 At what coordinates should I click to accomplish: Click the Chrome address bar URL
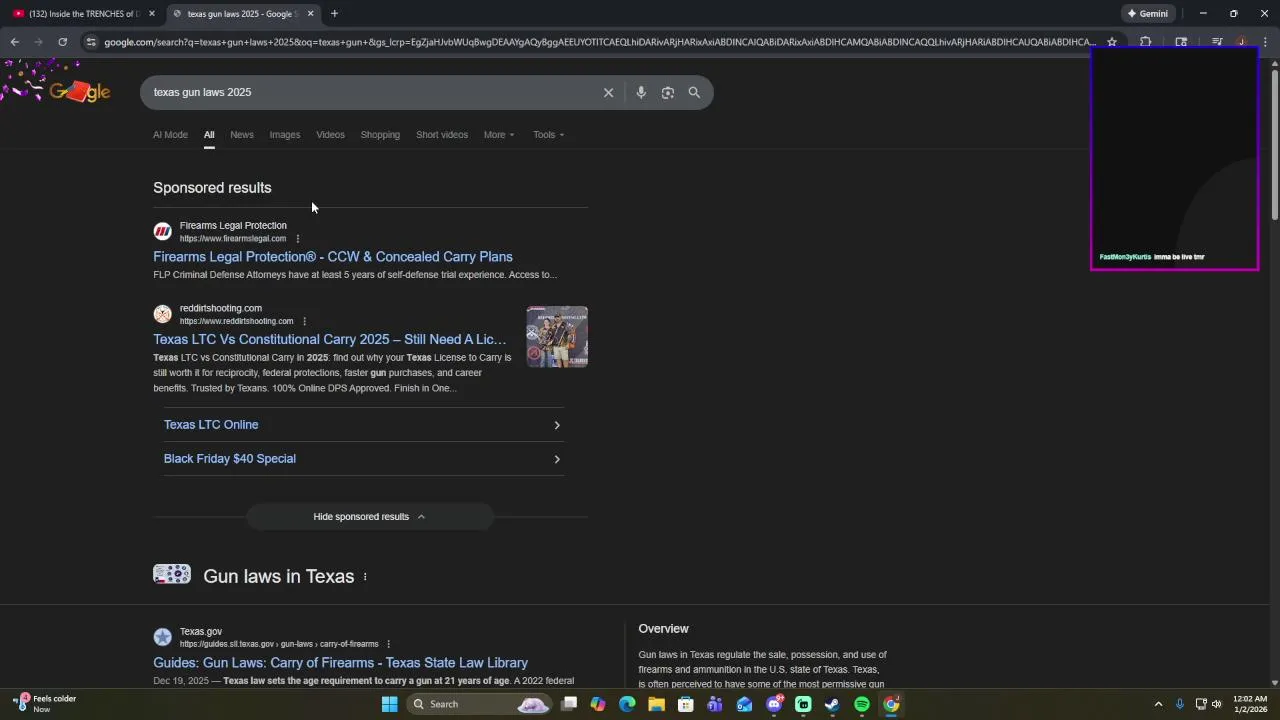pos(600,42)
